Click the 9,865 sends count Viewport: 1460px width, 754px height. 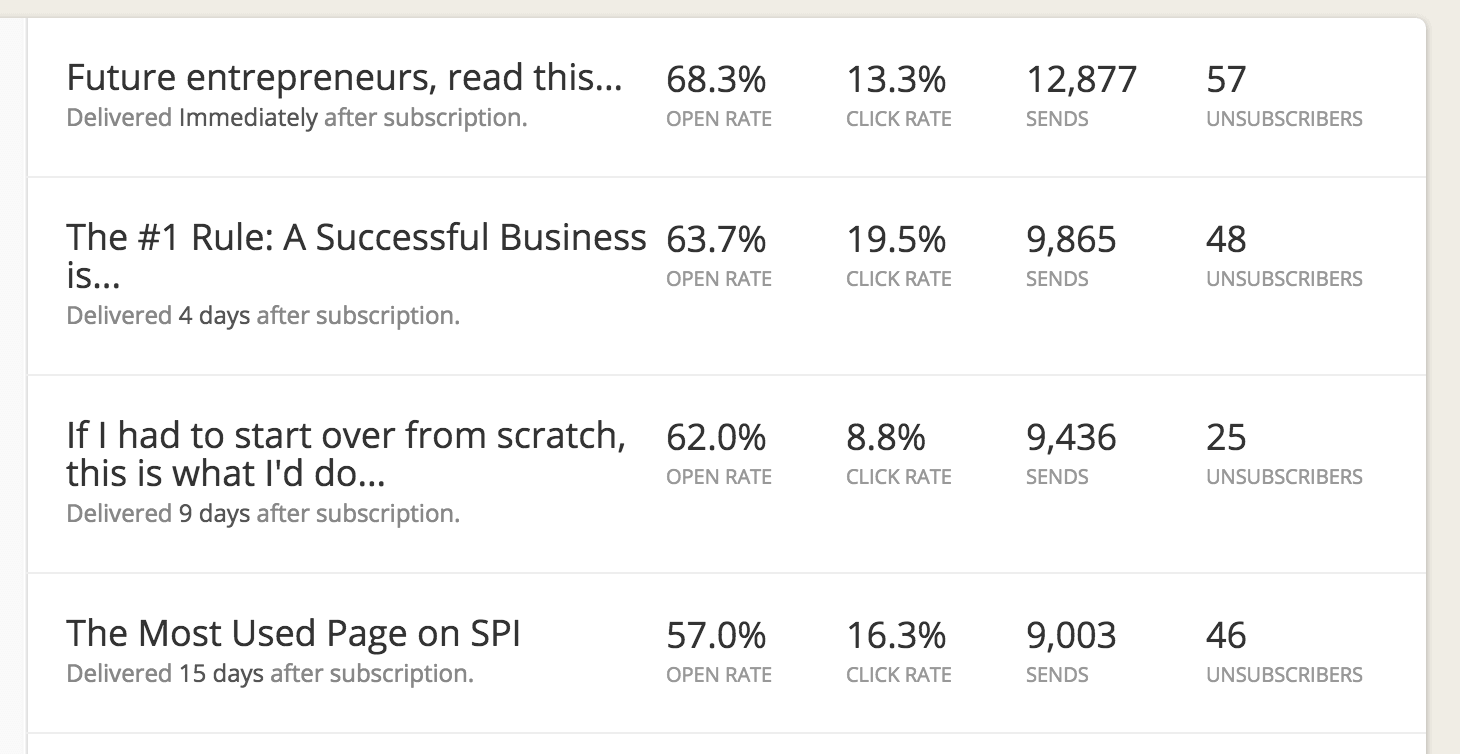(1071, 239)
